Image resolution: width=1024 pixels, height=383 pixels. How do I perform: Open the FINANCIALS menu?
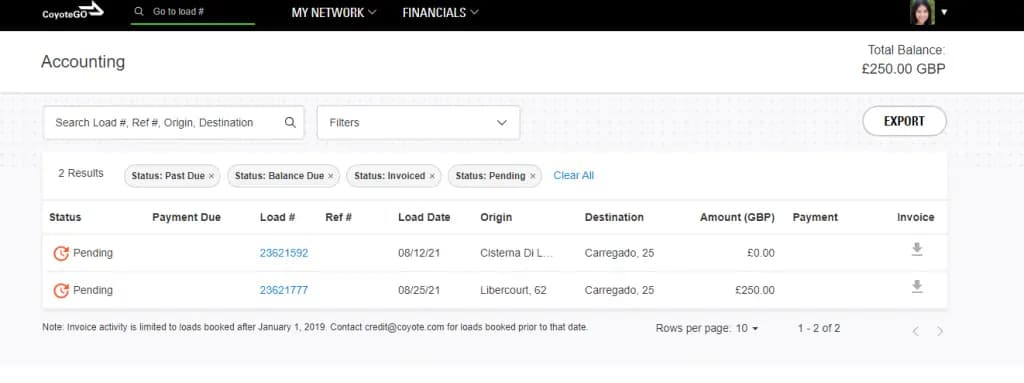(x=440, y=12)
